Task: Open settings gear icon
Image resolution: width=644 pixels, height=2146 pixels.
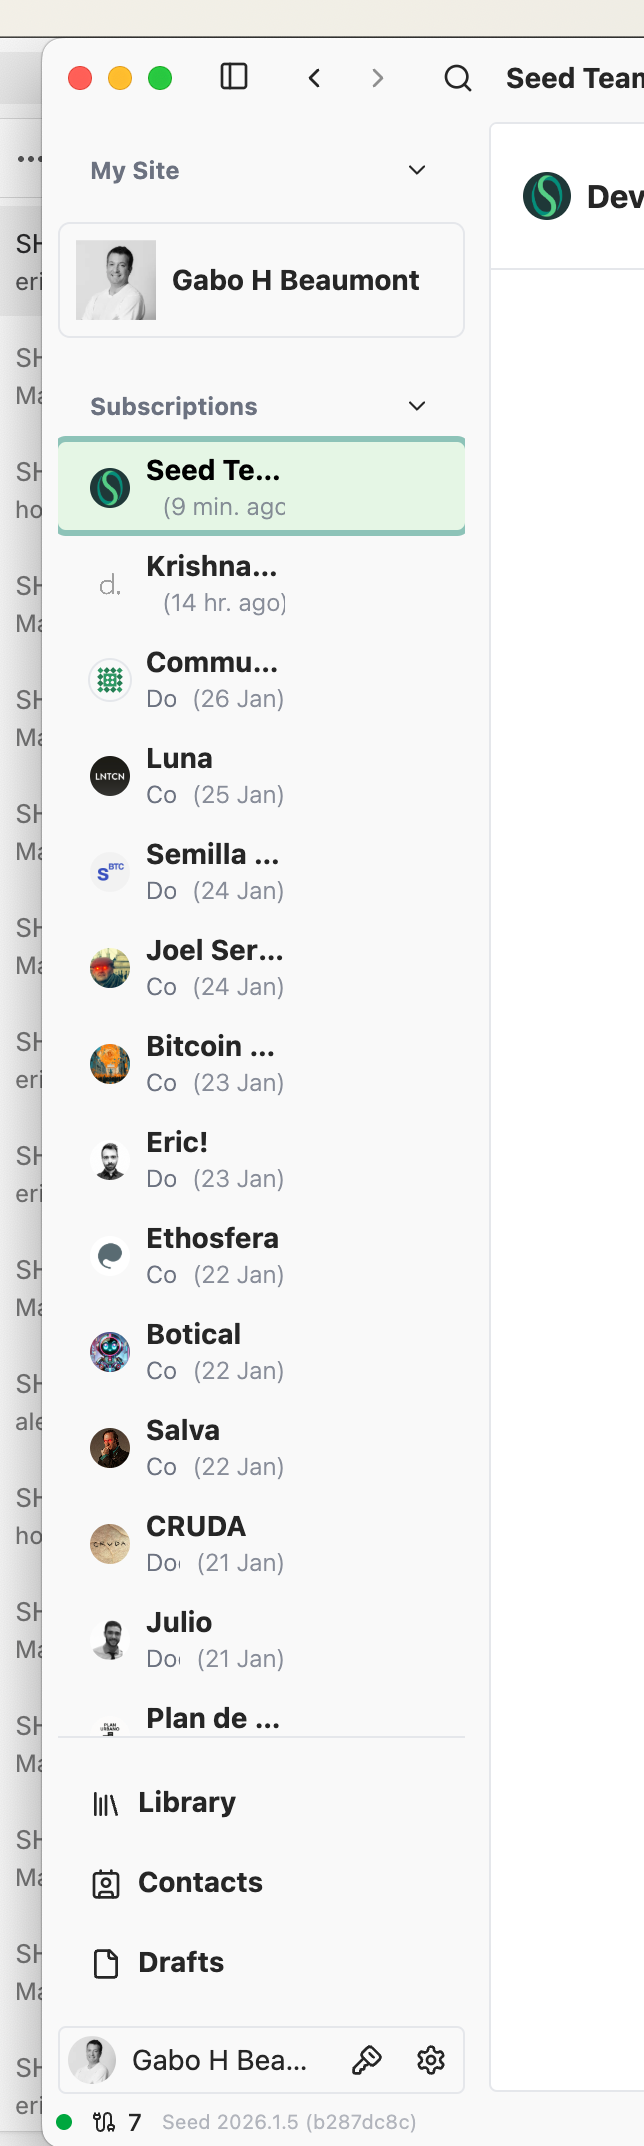Action: point(431,2060)
